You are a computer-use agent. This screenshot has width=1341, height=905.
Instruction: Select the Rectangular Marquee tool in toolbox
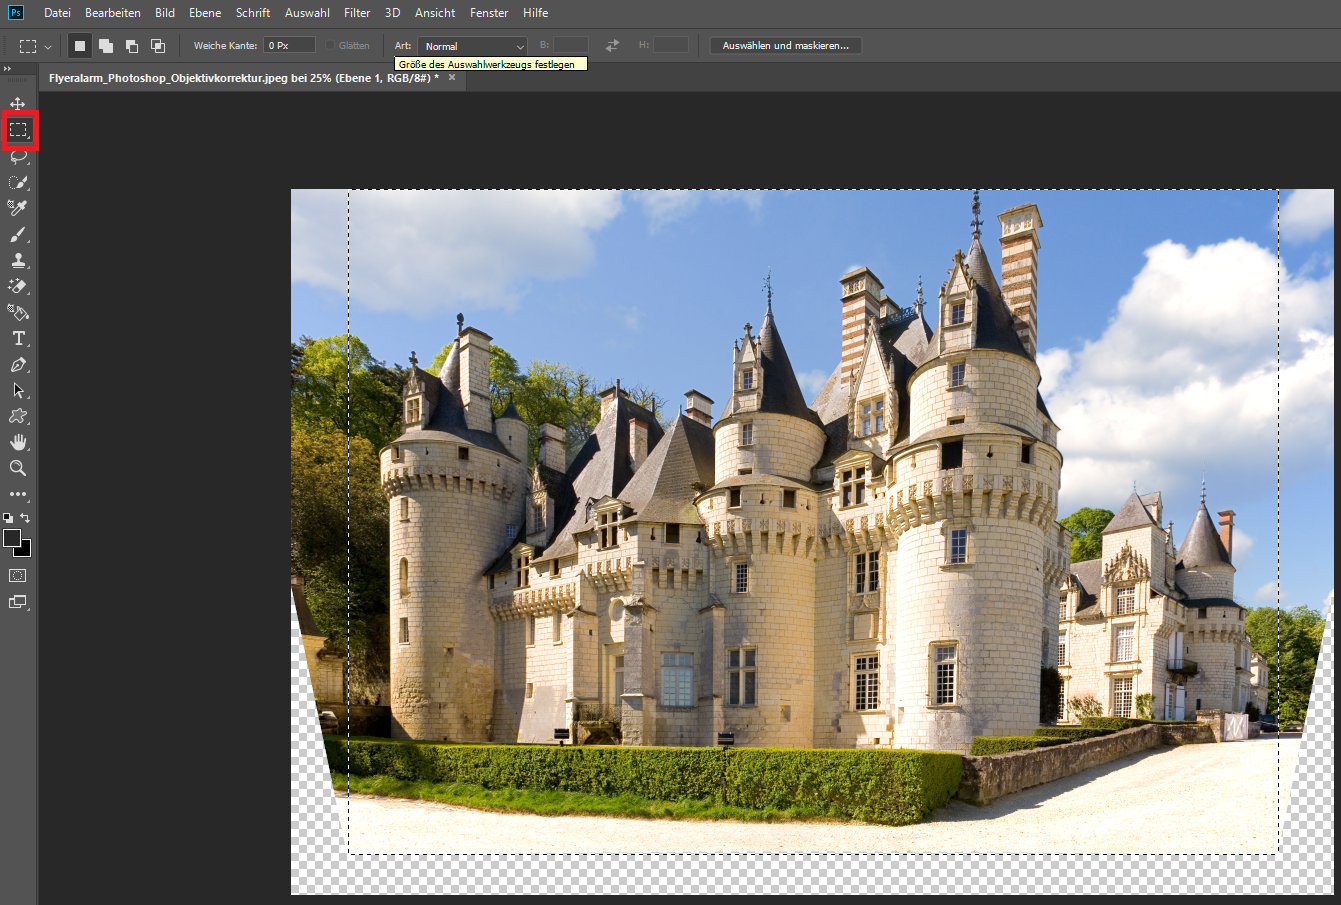click(x=18, y=130)
